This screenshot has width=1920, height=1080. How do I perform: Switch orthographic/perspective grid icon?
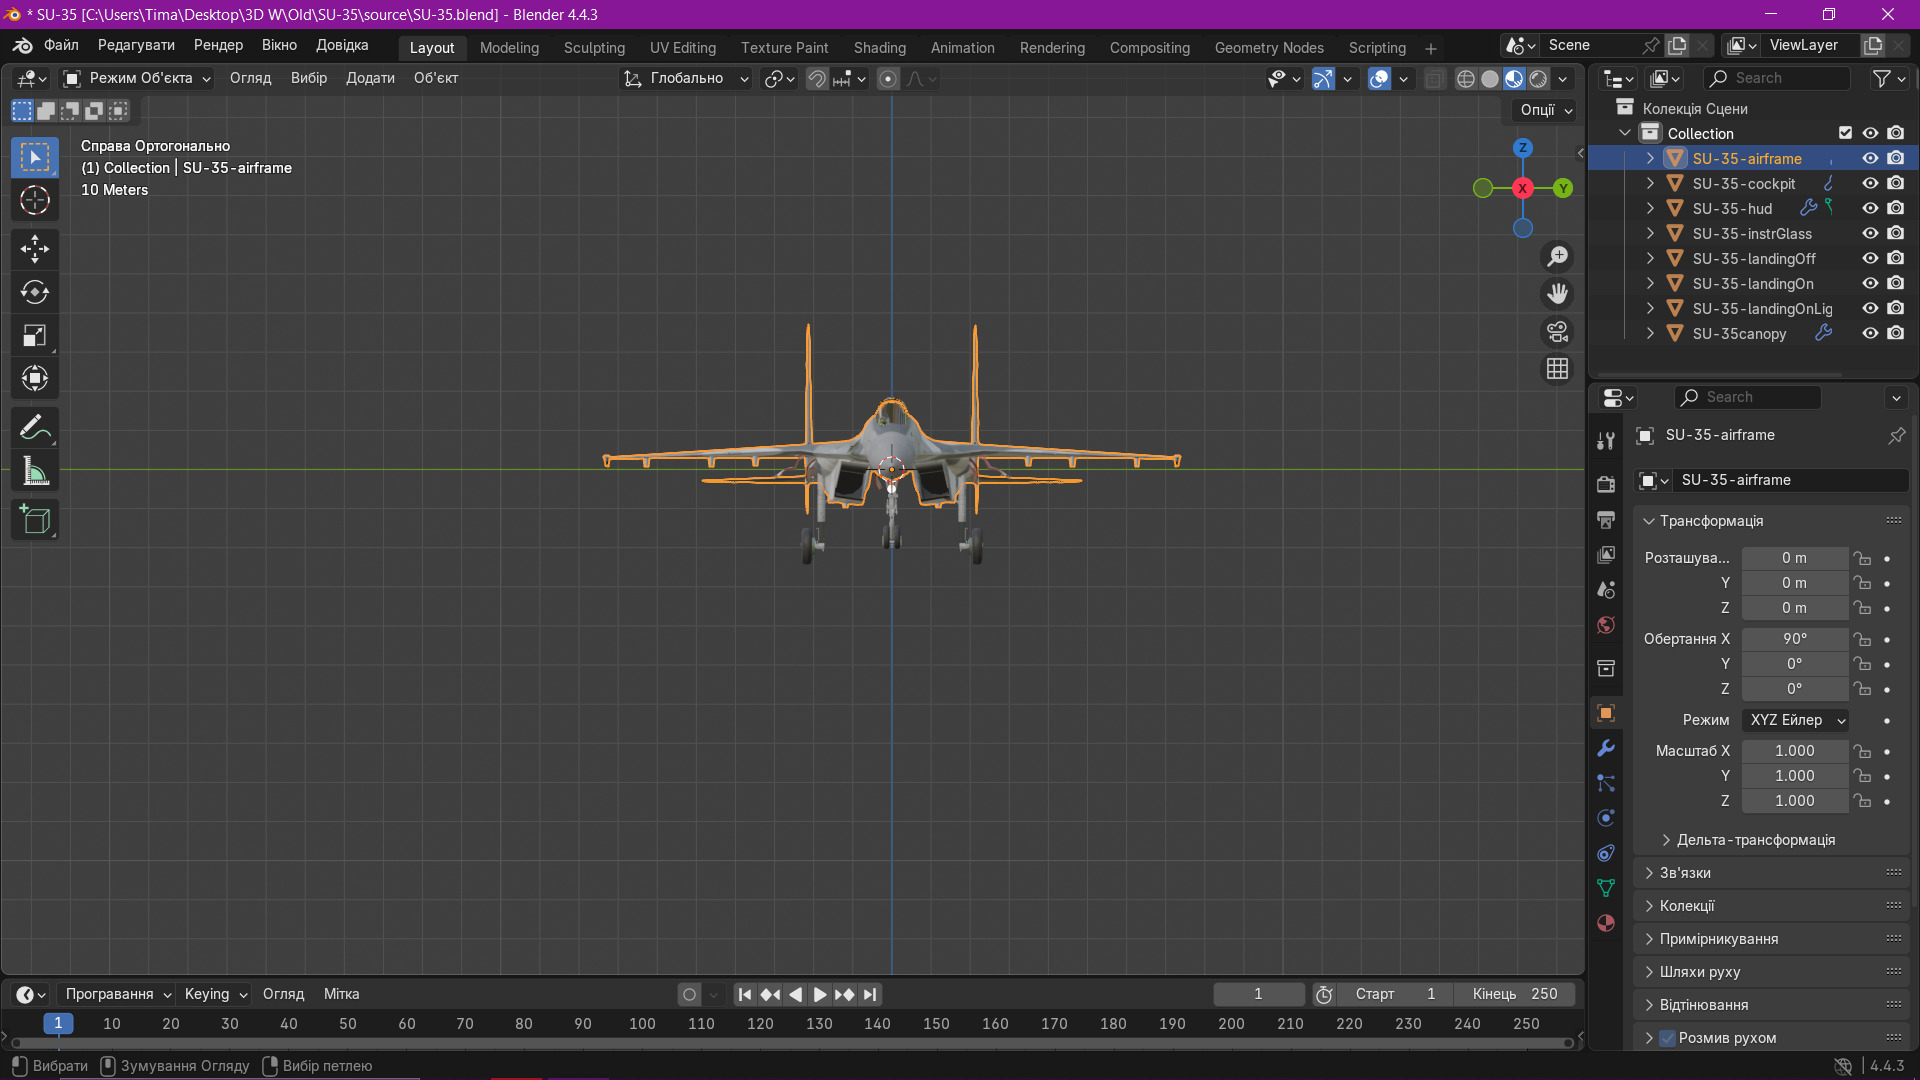pyautogui.click(x=1557, y=369)
